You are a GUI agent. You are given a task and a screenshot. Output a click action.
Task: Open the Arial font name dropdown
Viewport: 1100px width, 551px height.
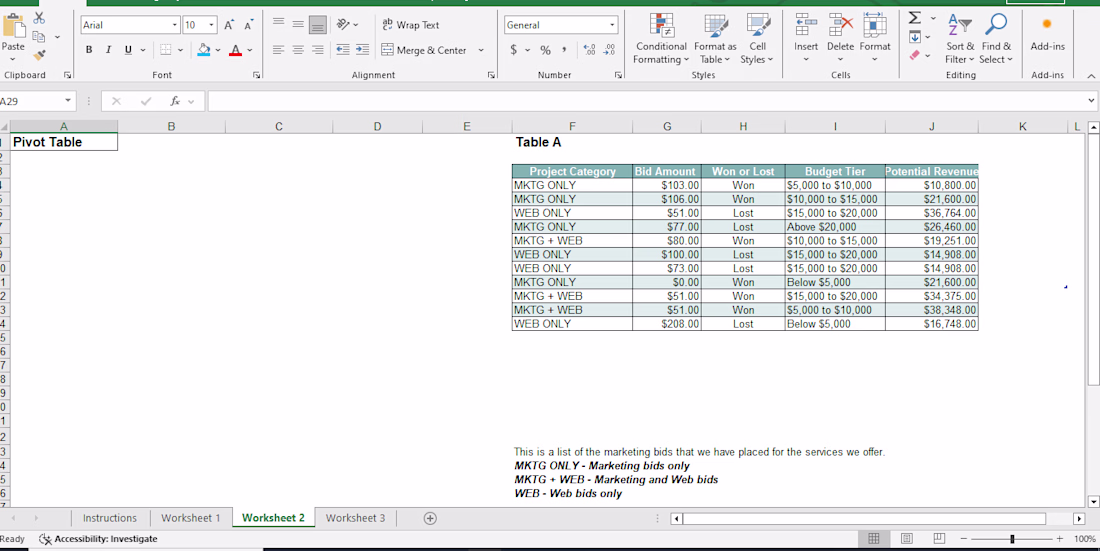(x=175, y=25)
